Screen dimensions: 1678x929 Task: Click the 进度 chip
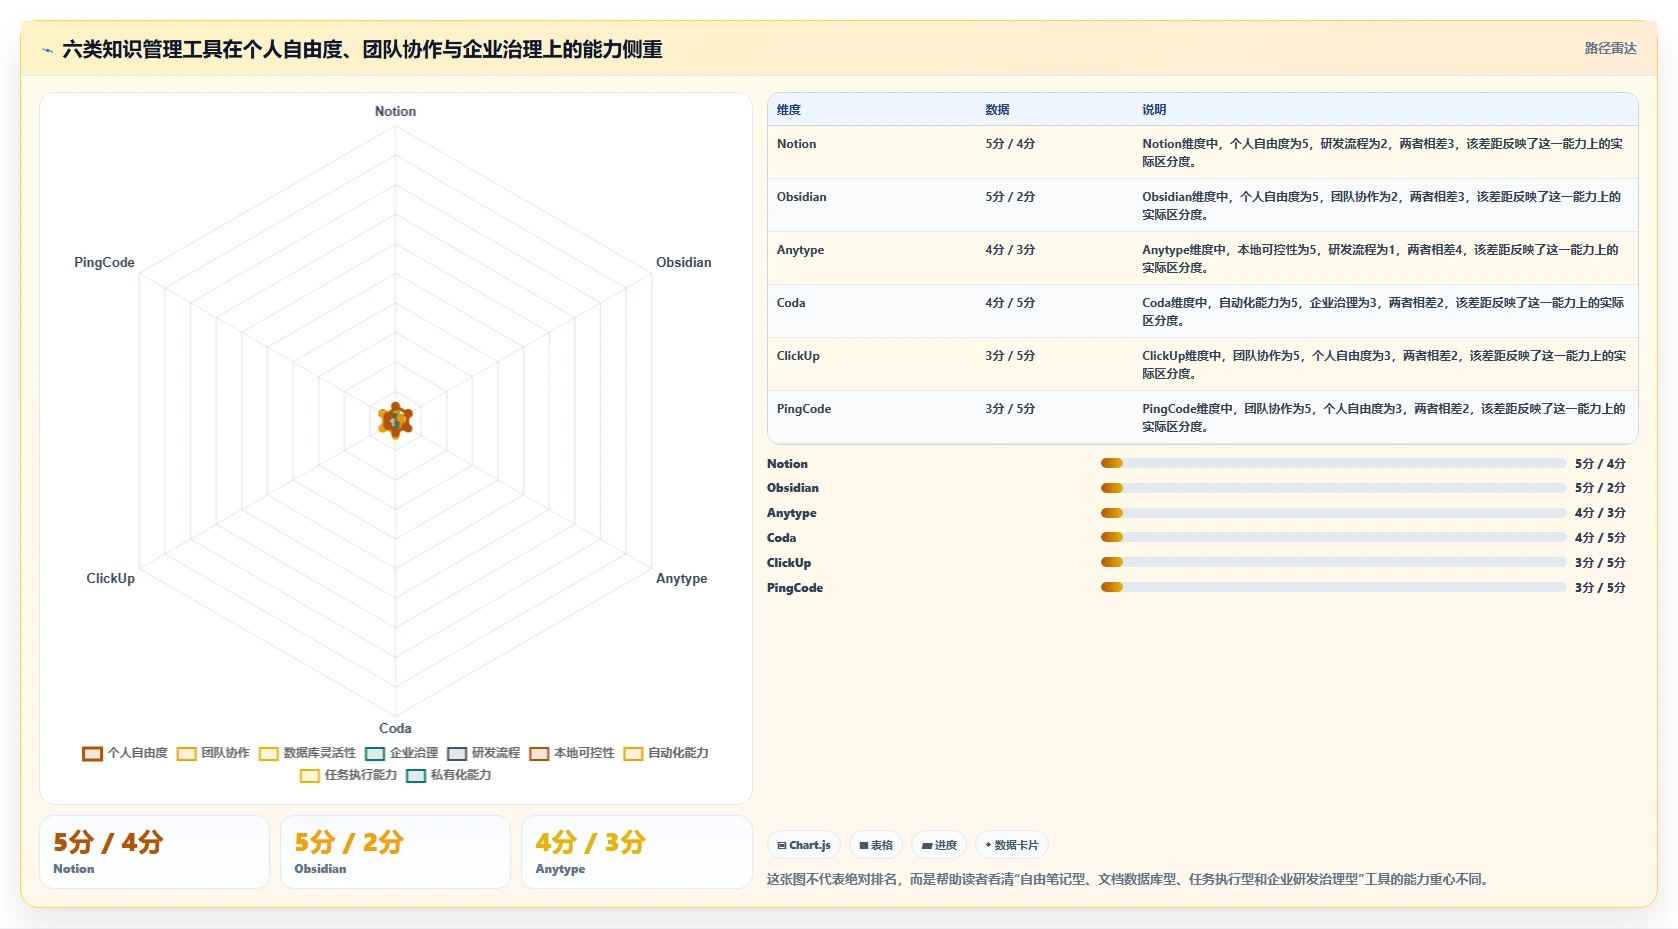point(939,845)
